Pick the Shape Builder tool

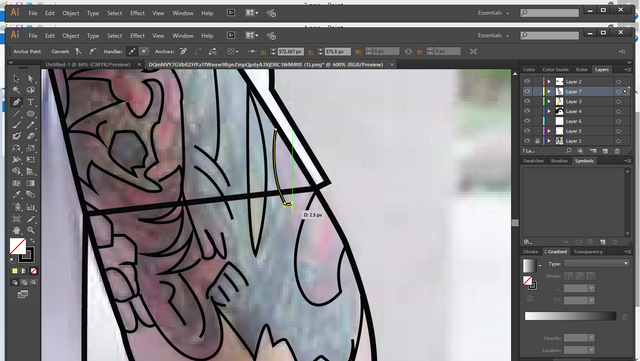[16, 172]
